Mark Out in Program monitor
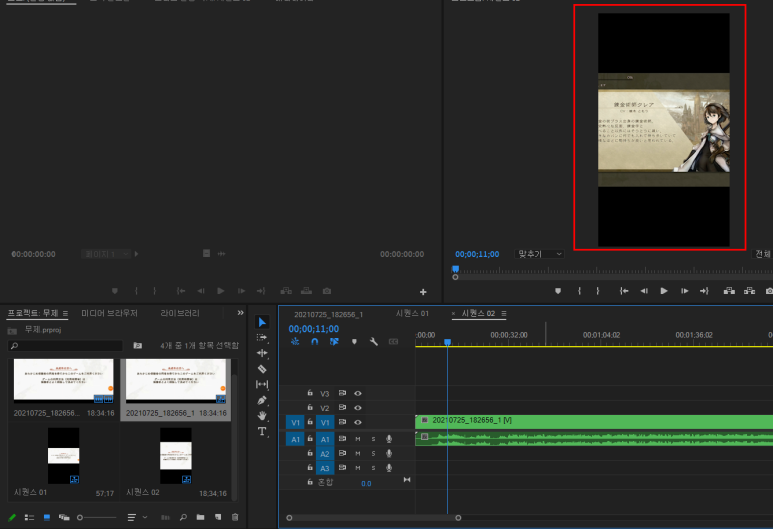The height and width of the screenshot is (529, 773). click(597, 291)
